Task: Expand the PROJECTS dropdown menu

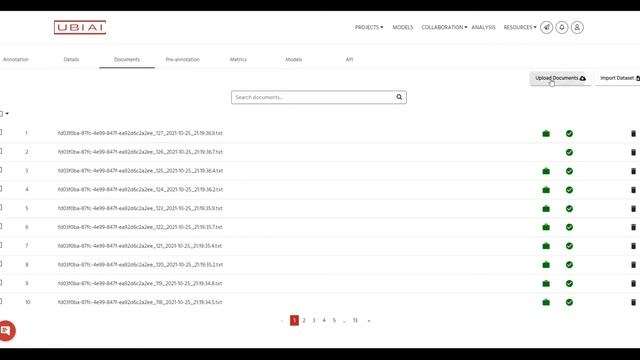Action: [369, 27]
